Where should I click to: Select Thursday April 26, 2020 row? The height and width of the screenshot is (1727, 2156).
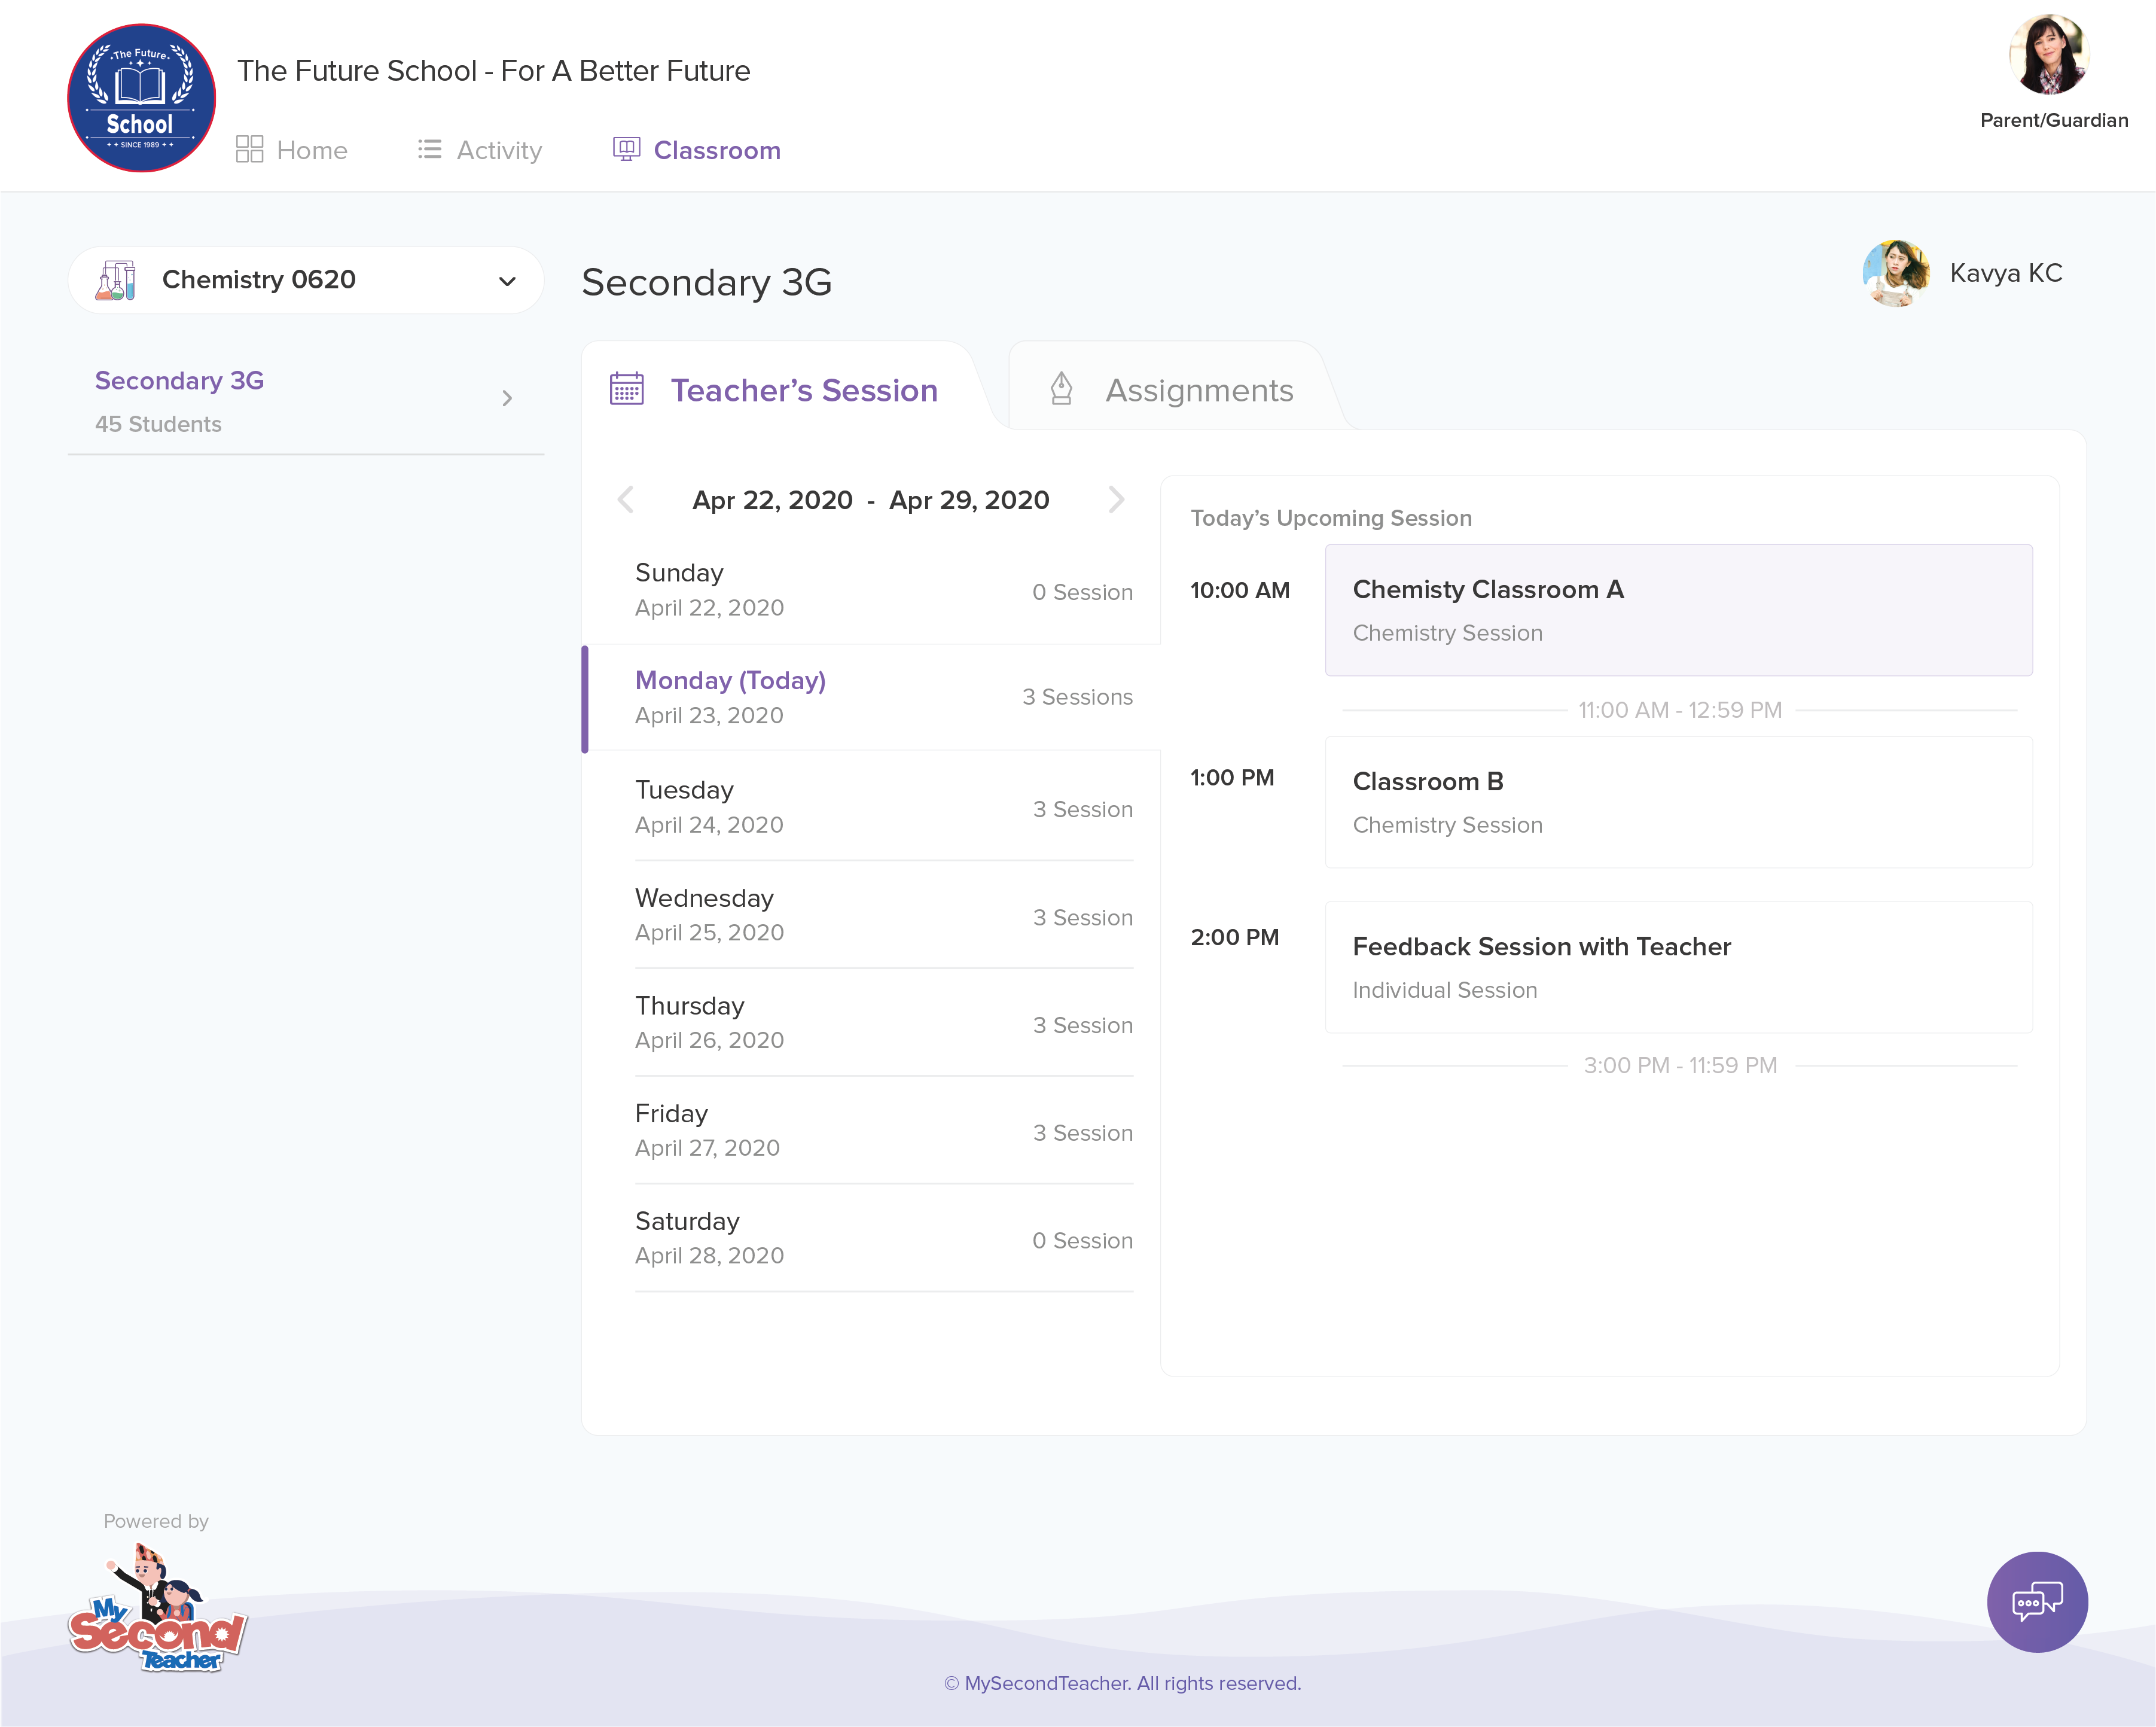pyautogui.click(x=884, y=1023)
